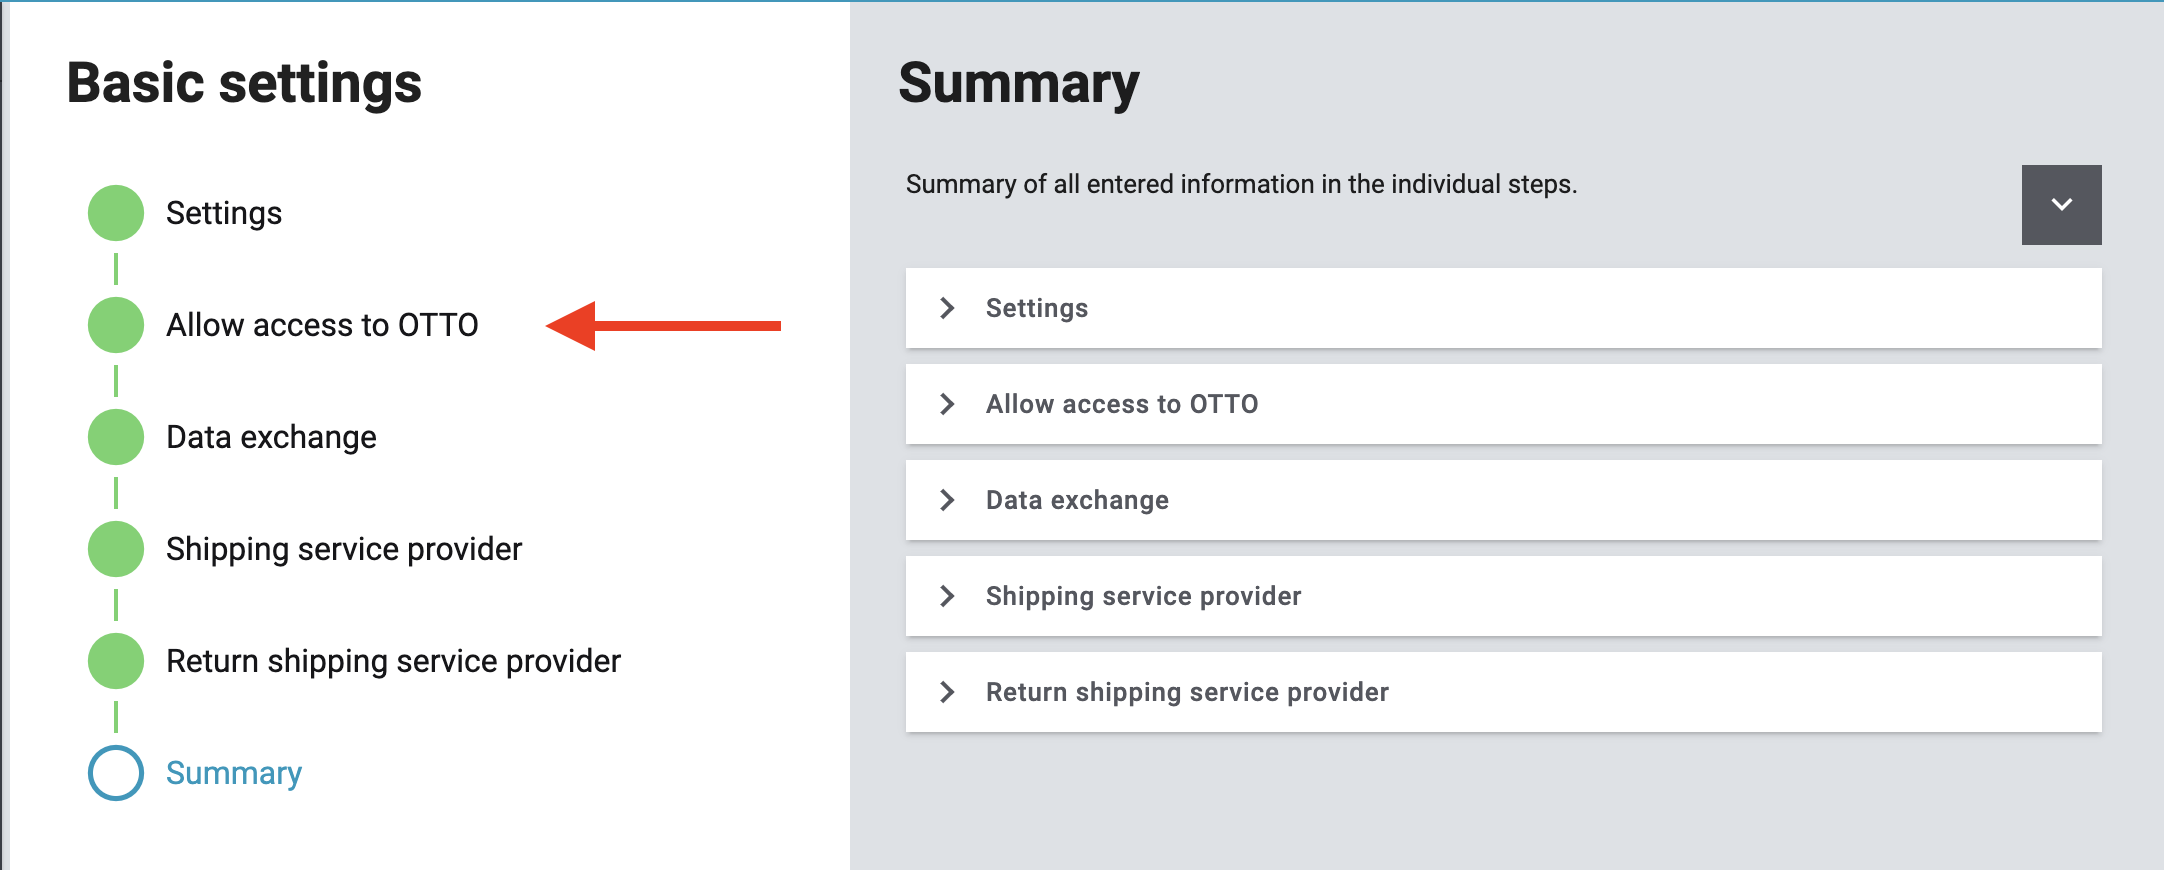This screenshot has height=870, width=2164.
Task: Open the dark dropdown button beside summary description
Action: [2061, 205]
